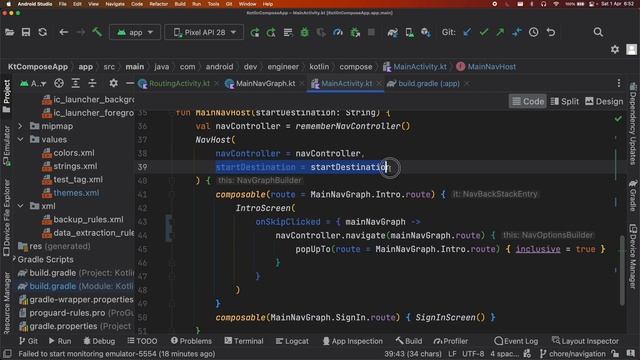The height and width of the screenshot is (360, 640).
Task: Open the Terminal tool window
Action: 244,341
